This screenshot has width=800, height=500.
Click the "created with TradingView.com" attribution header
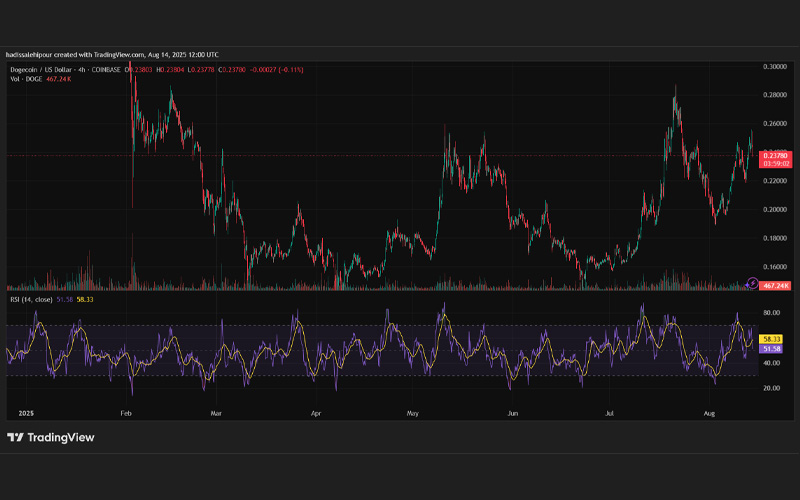(112, 55)
